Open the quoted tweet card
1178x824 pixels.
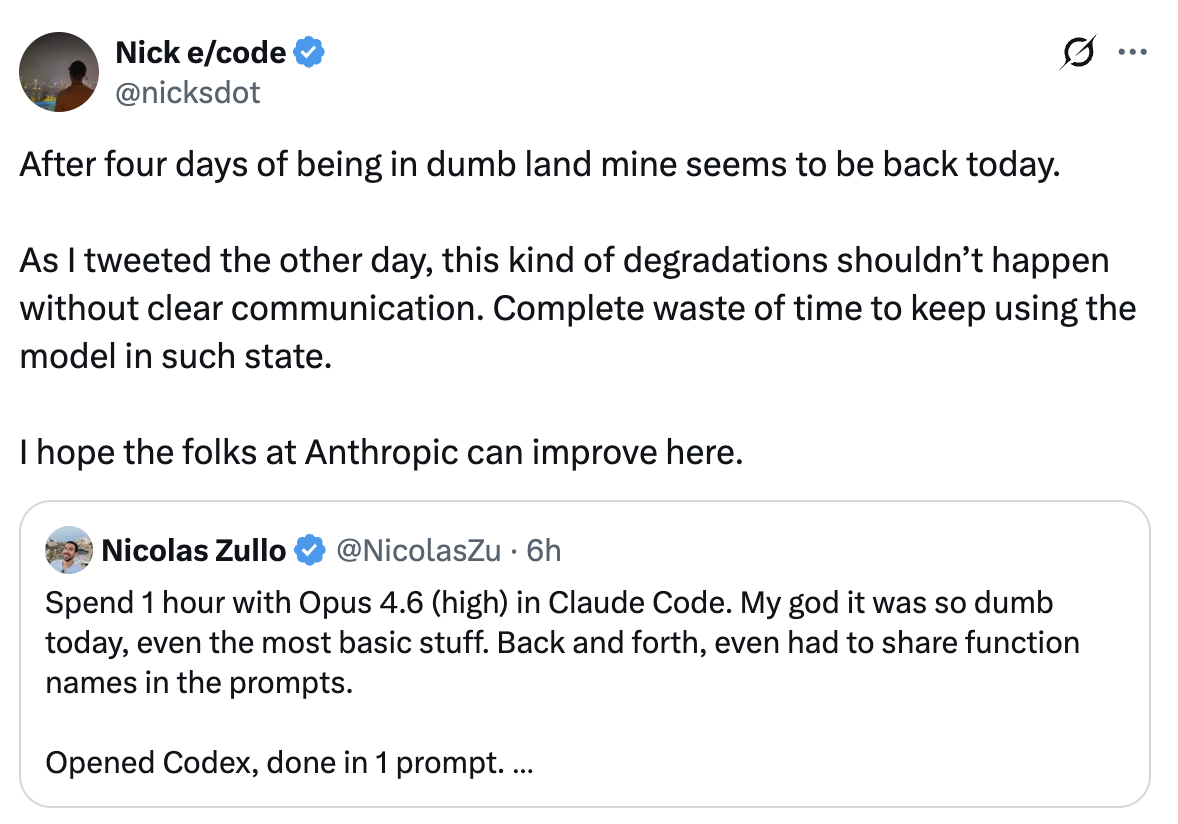(589, 650)
